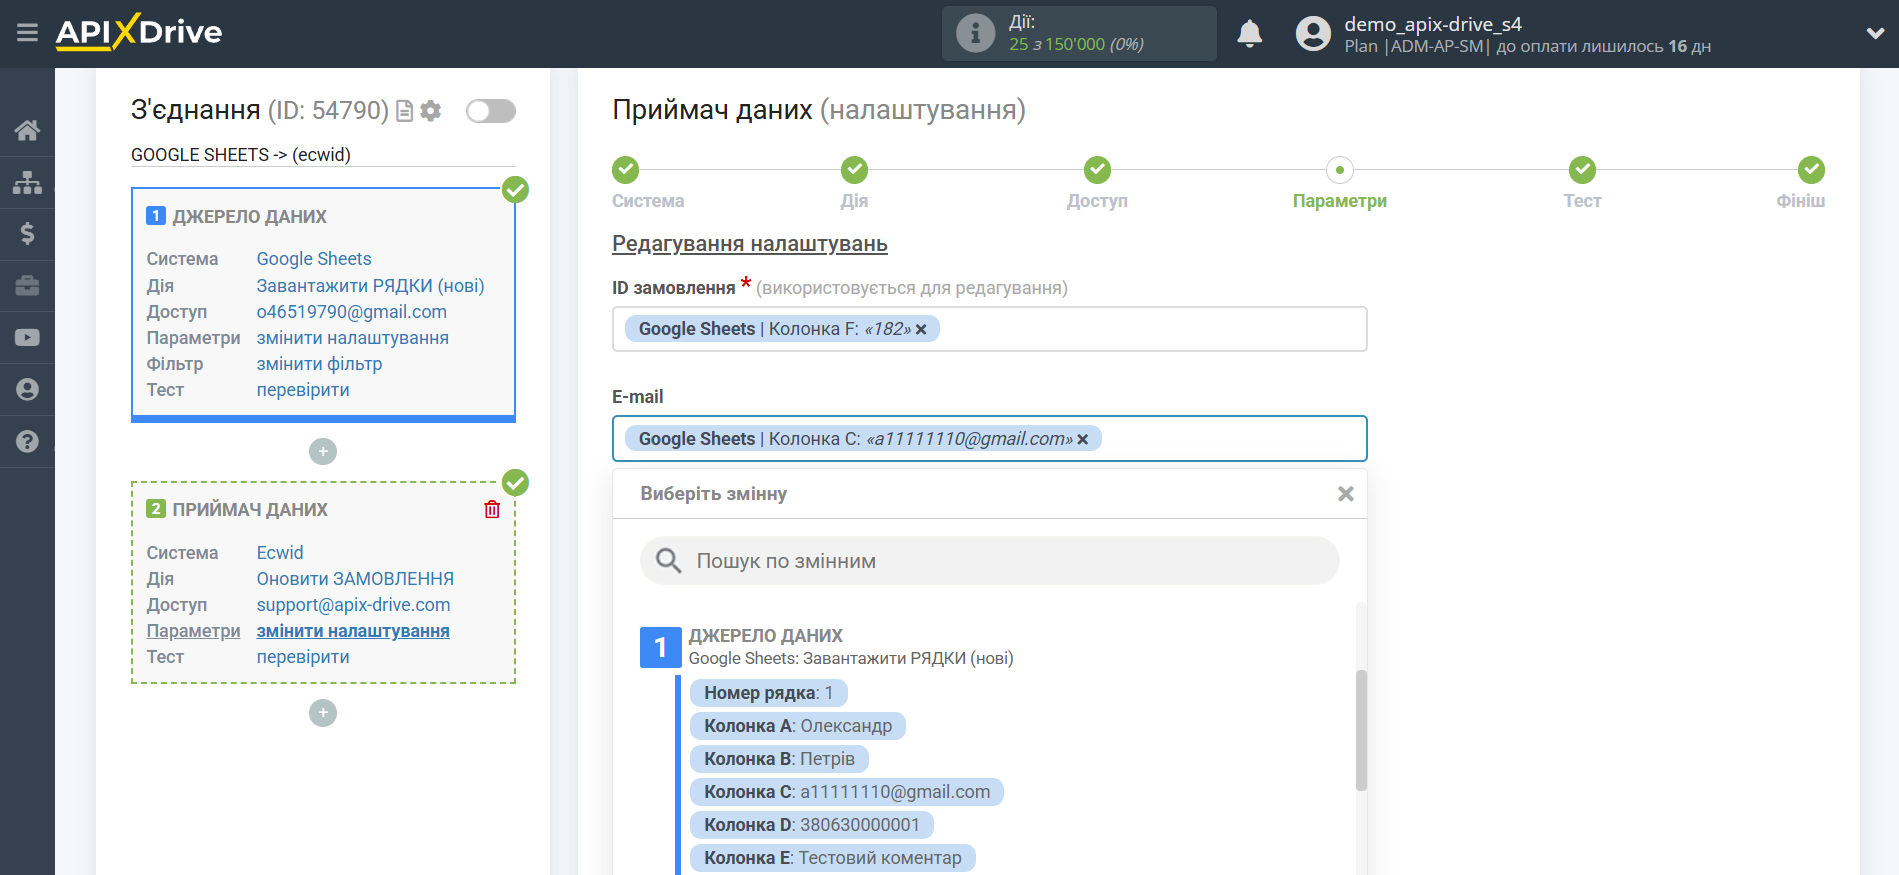Image resolution: width=1899 pixels, height=875 pixels.
Task: Click the E-mail input field
Action: point(989,439)
